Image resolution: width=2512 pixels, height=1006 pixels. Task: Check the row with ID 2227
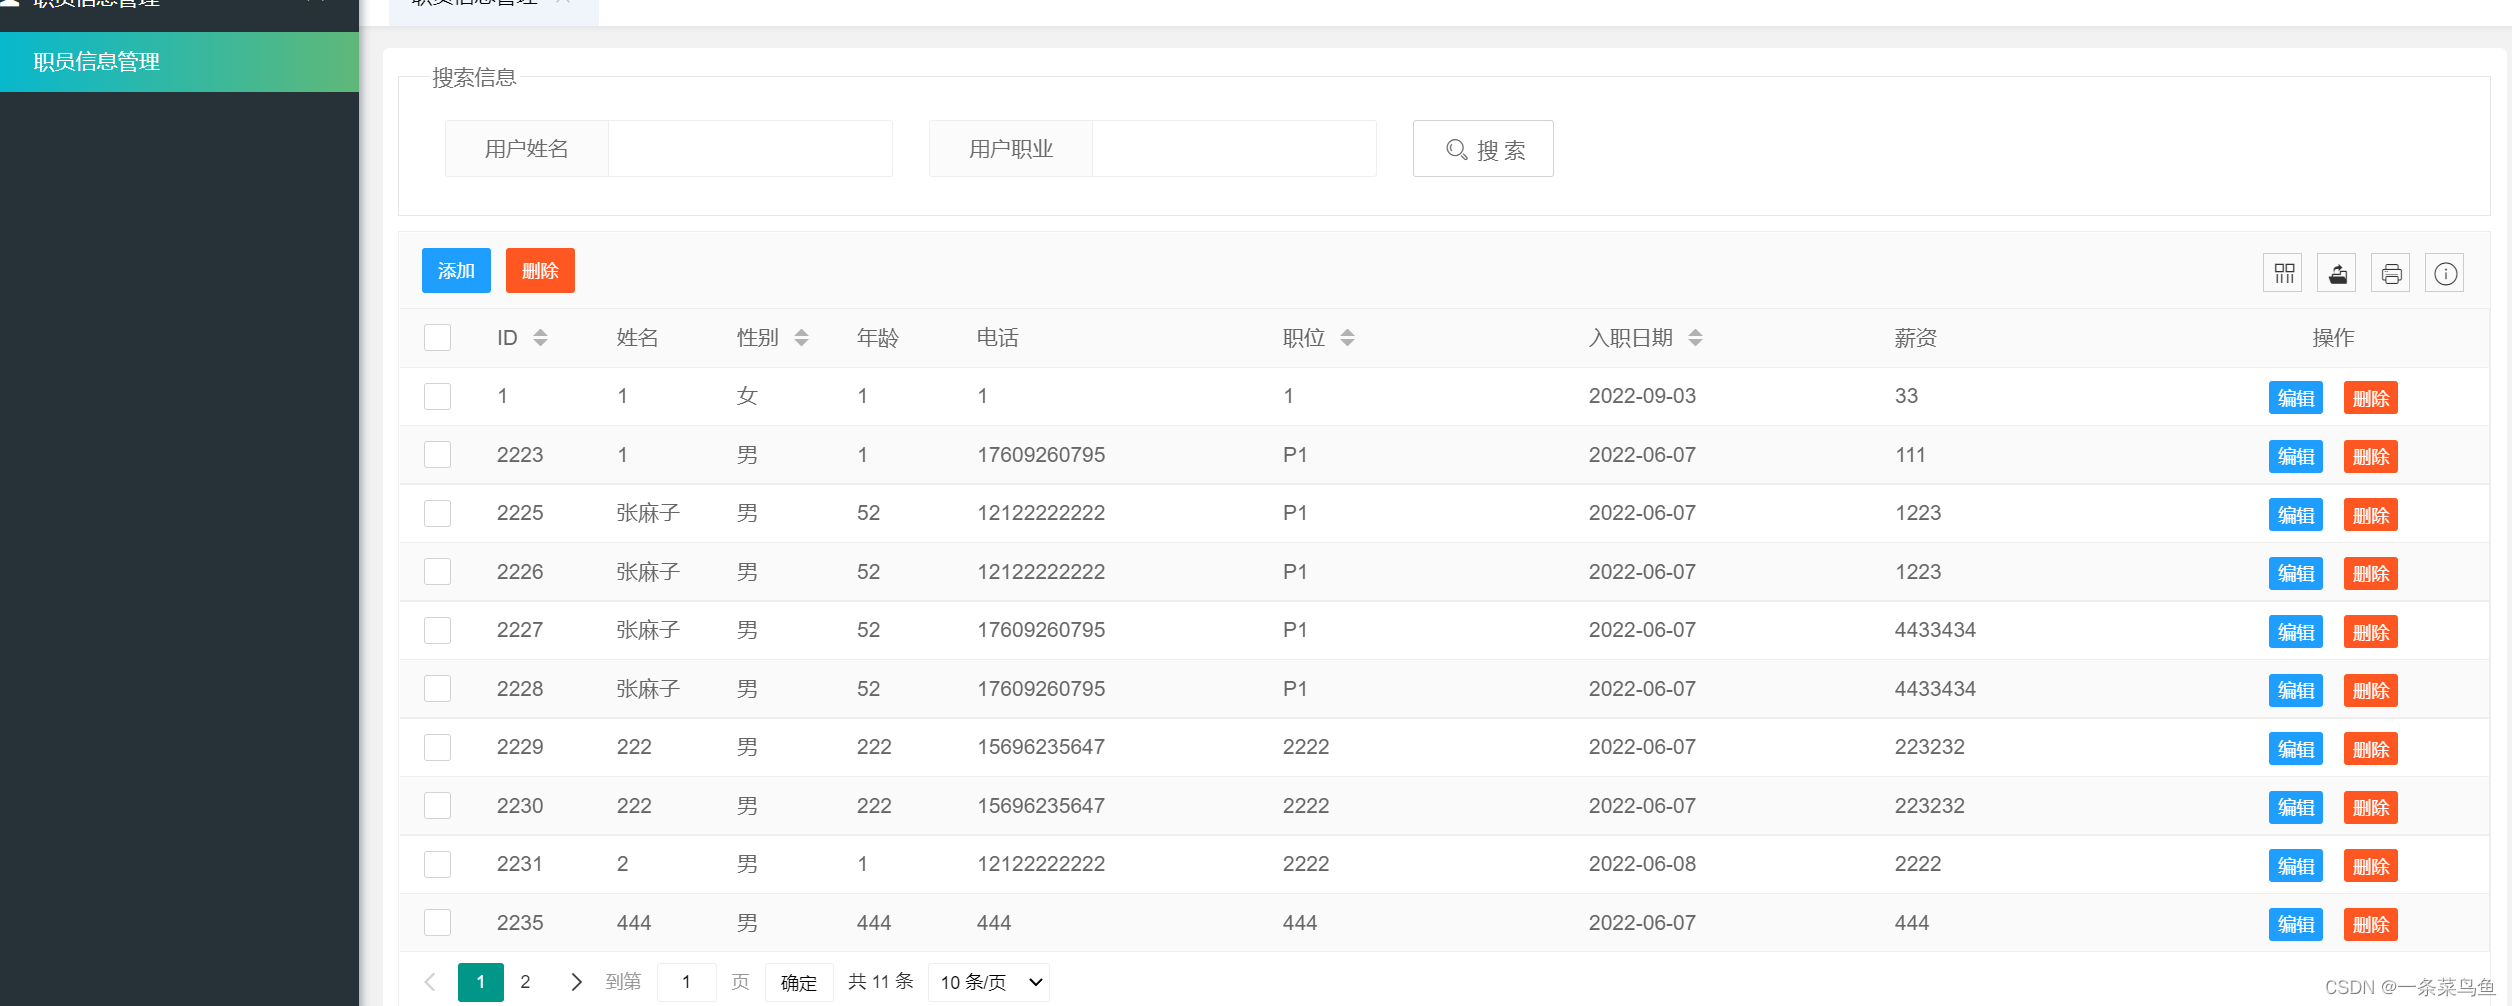(x=437, y=630)
